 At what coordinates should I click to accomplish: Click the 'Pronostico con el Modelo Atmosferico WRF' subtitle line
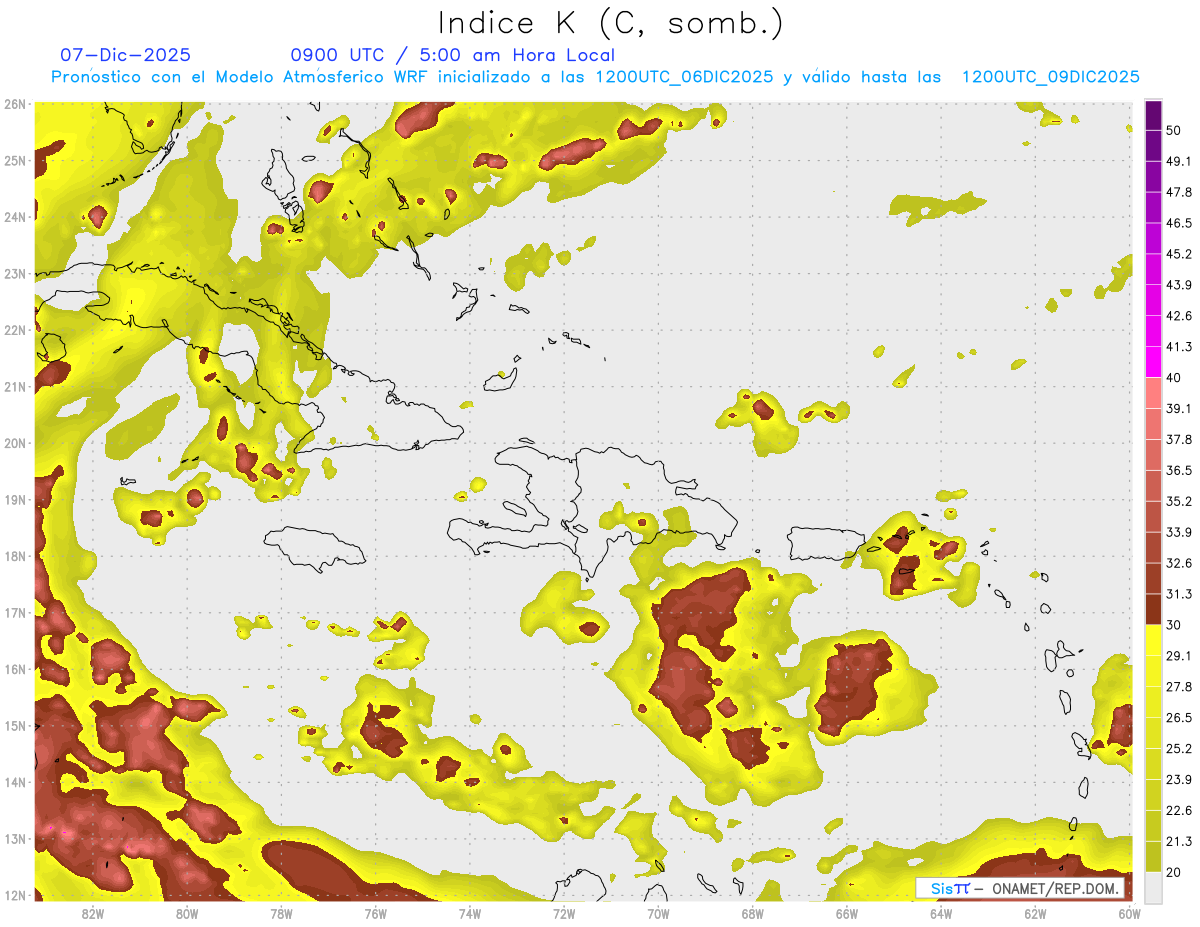595,77
